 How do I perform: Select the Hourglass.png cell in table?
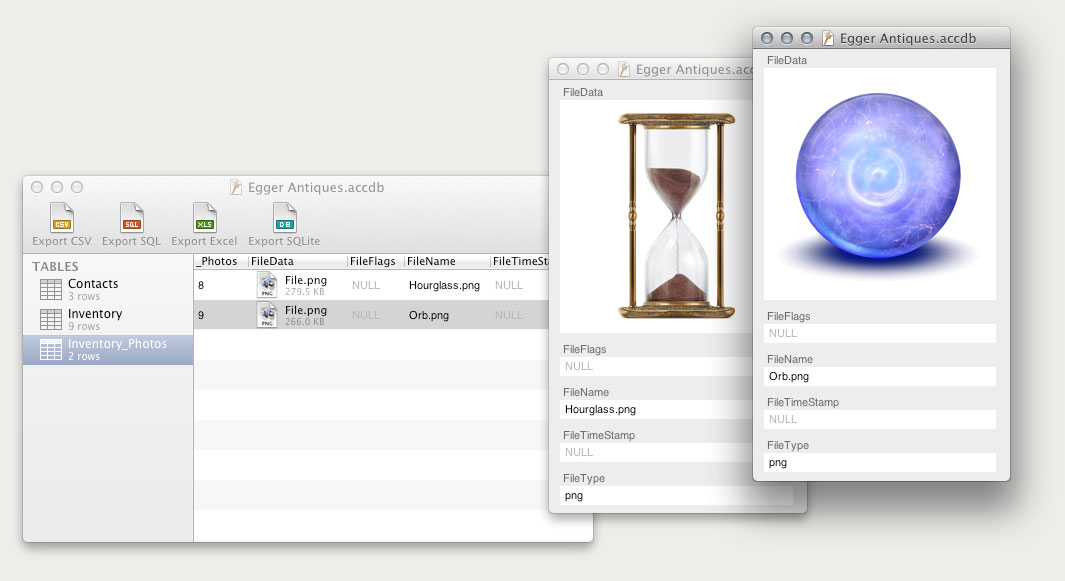(444, 285)
